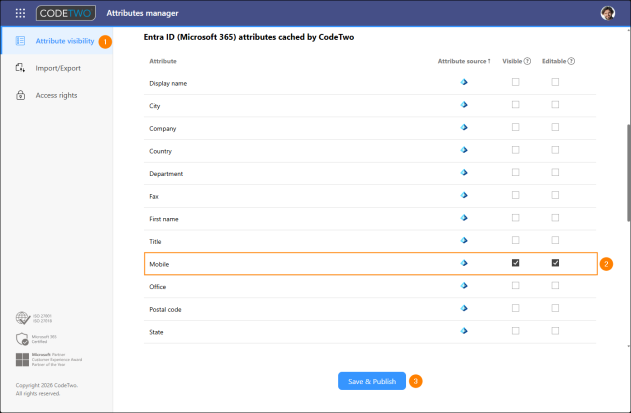
Task: Click the Import/Export sidebar icon
Action: (x=20, y=68)
